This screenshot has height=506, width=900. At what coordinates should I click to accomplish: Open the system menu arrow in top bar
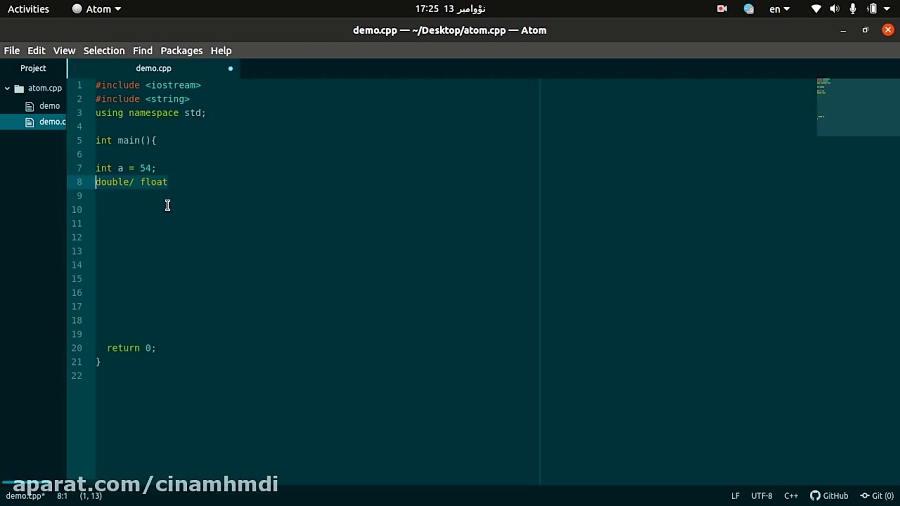click(887, 9)
